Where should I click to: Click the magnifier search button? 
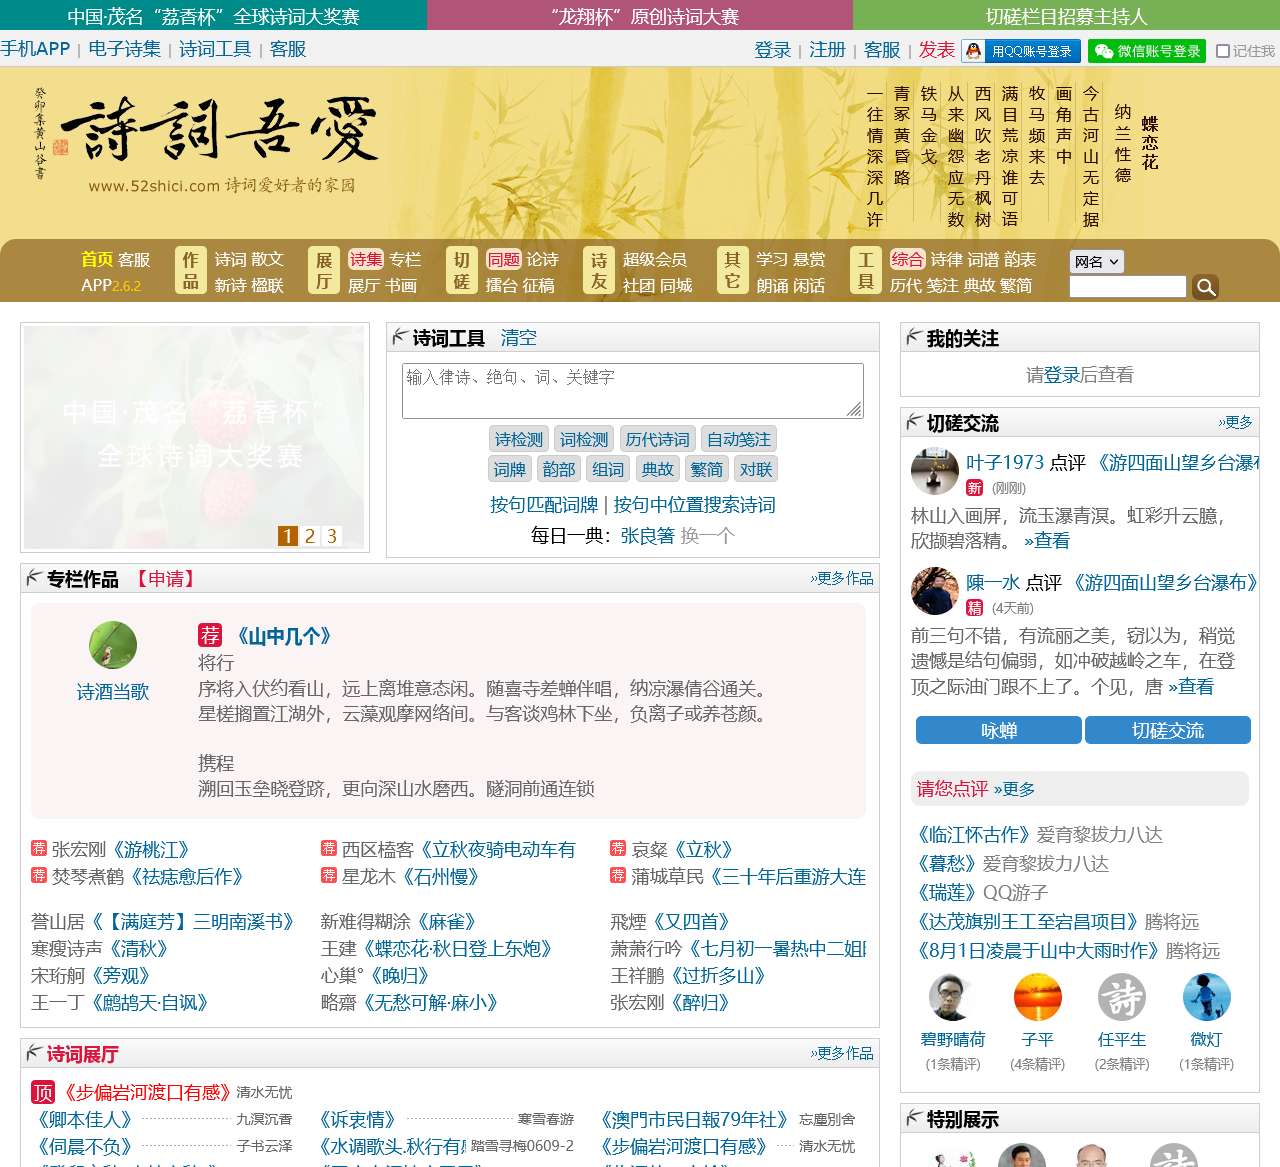tap(1205, 287)
